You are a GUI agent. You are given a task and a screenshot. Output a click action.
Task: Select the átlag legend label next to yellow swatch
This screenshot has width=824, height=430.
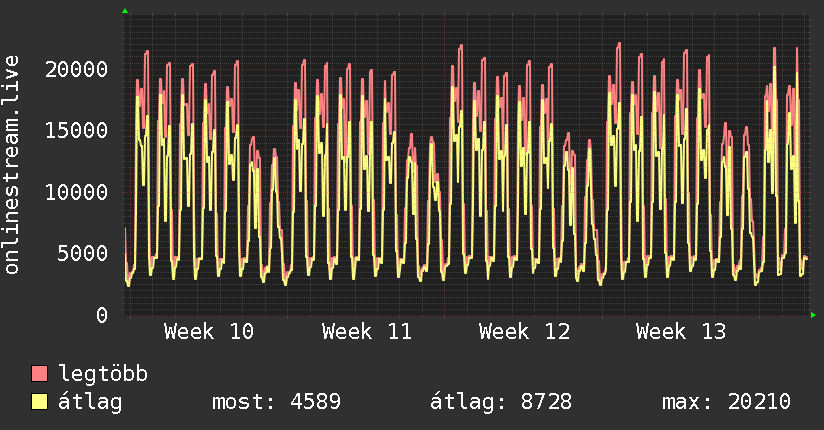[90, 402]
